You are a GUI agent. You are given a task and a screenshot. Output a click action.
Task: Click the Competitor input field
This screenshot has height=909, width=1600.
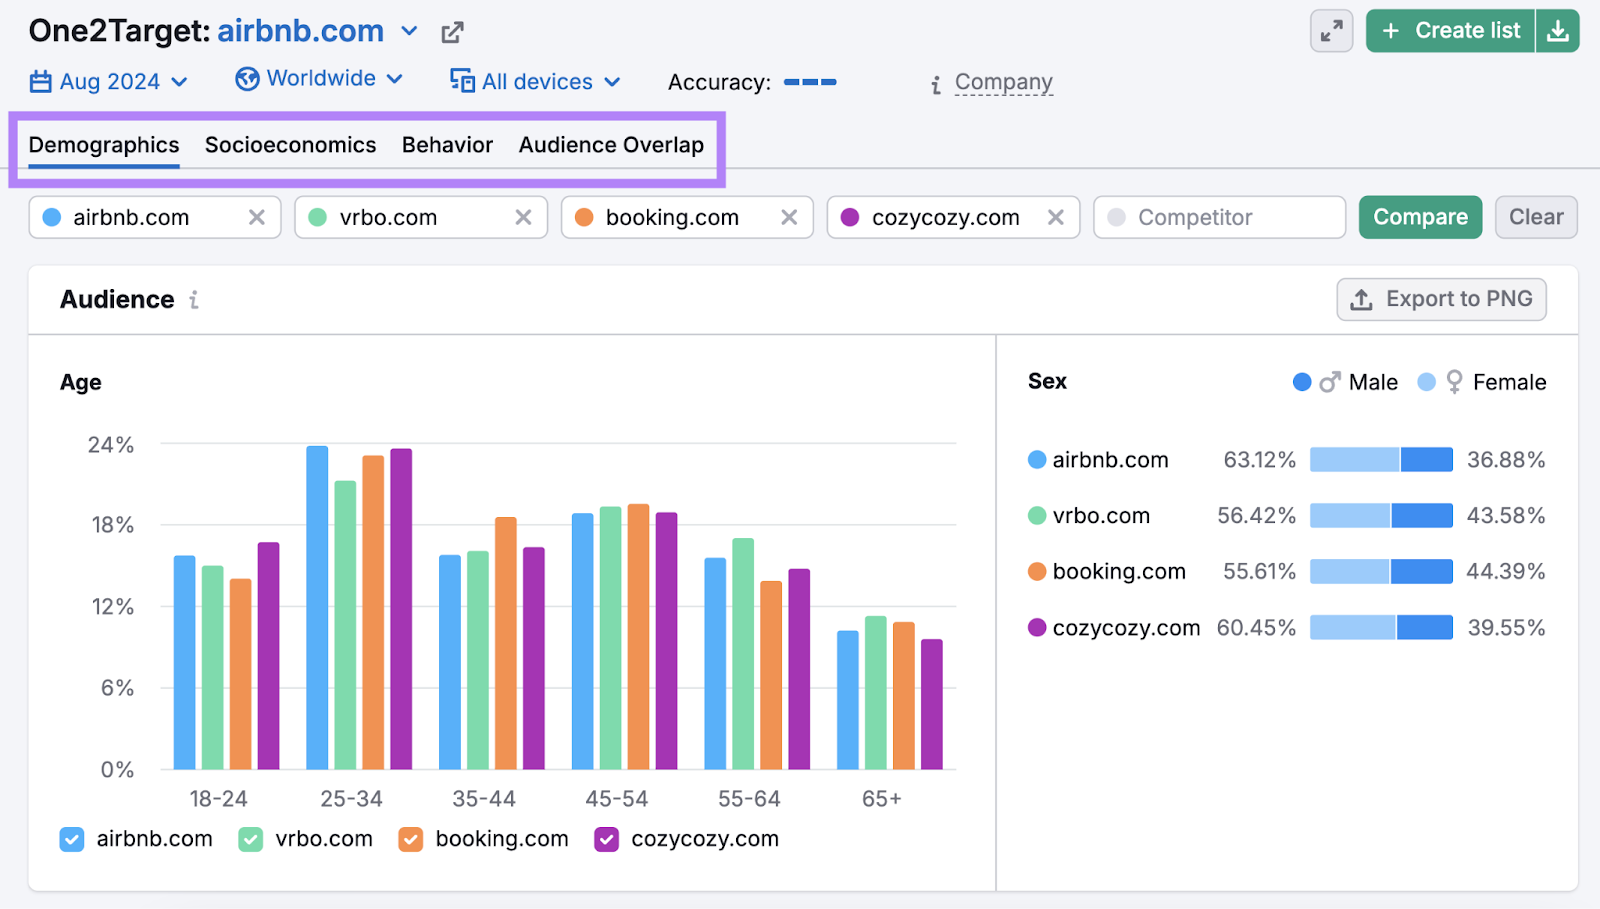pos(1219,217)
